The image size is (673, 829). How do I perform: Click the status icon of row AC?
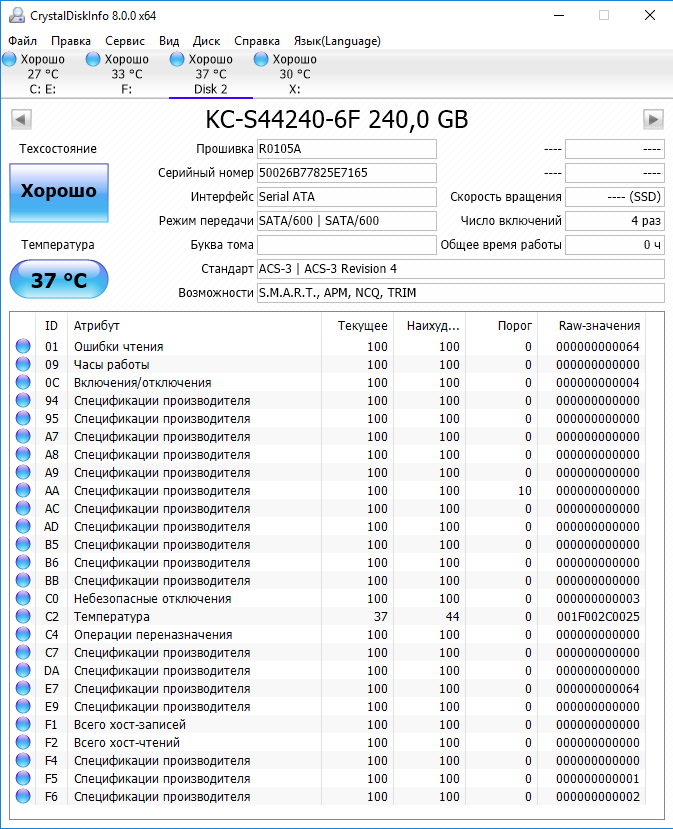tap(23, 508)
